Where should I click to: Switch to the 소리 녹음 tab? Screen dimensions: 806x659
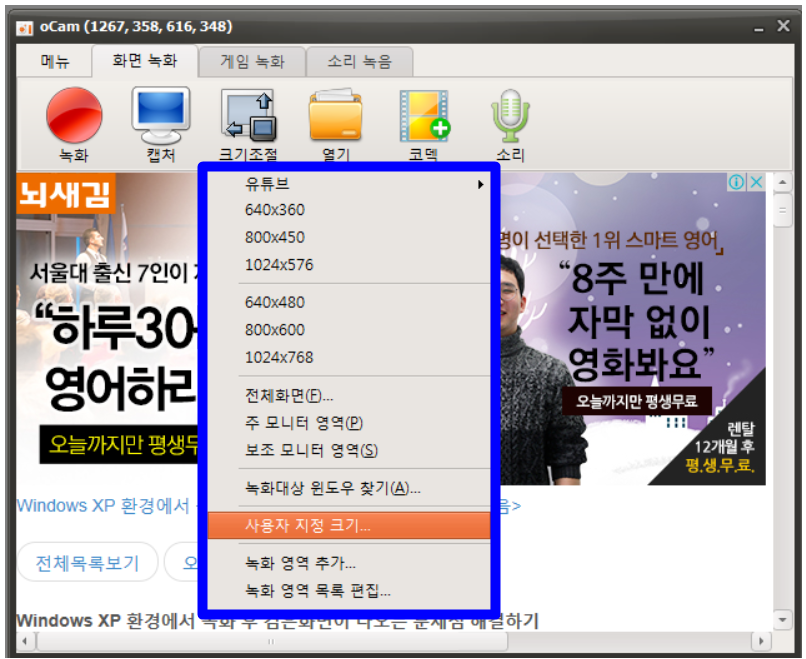(360, 62)
